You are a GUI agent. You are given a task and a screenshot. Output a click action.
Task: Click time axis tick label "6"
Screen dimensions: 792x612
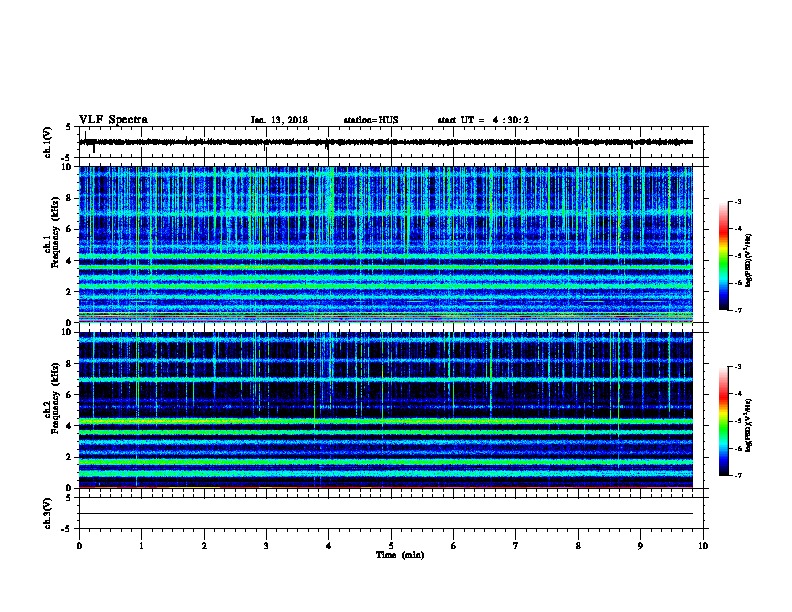453,545
